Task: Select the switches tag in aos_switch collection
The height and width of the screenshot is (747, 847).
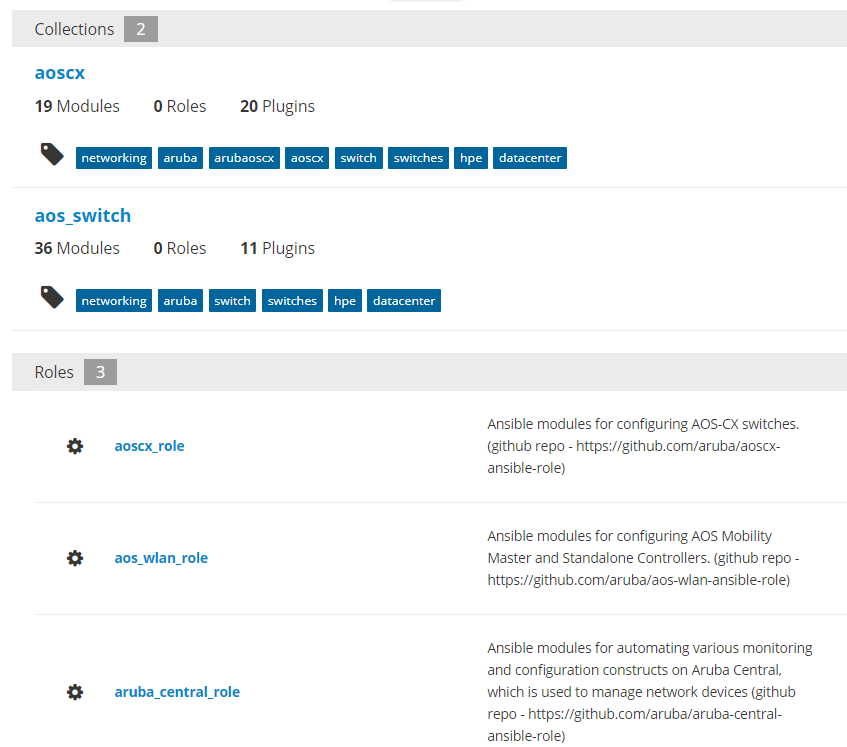Action: click(x=292, y=301)
